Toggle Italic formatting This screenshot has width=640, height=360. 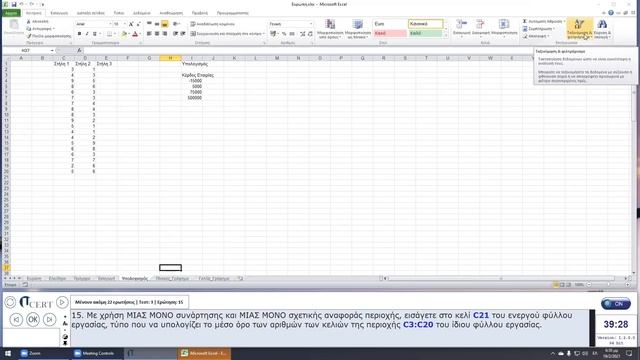coord(87,33)
